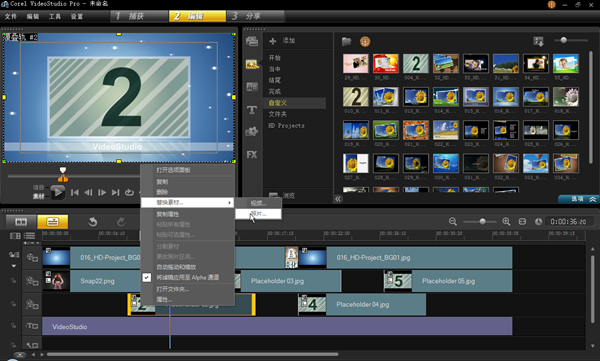Click the project duration clock icon
The height and width of the screenshot is (361, 600).
[x=538, y=222]
